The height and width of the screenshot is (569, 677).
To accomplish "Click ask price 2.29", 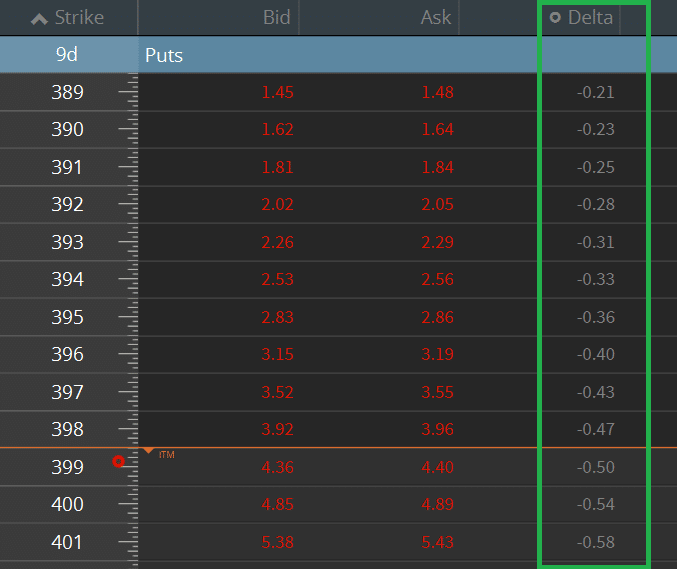I will coord(437,242).
